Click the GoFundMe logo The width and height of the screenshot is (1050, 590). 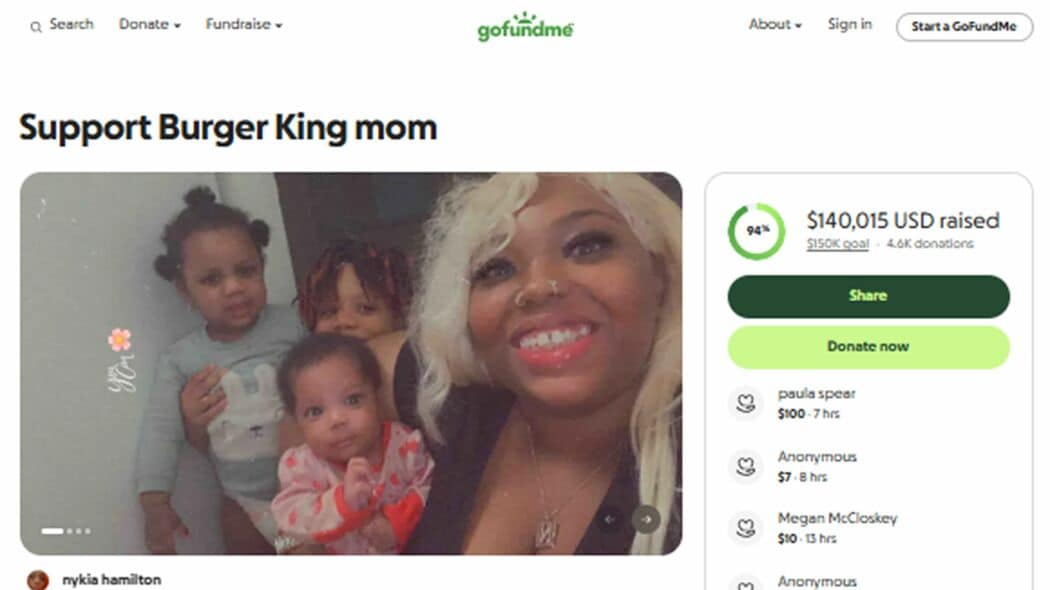click(x=525, y=27)
